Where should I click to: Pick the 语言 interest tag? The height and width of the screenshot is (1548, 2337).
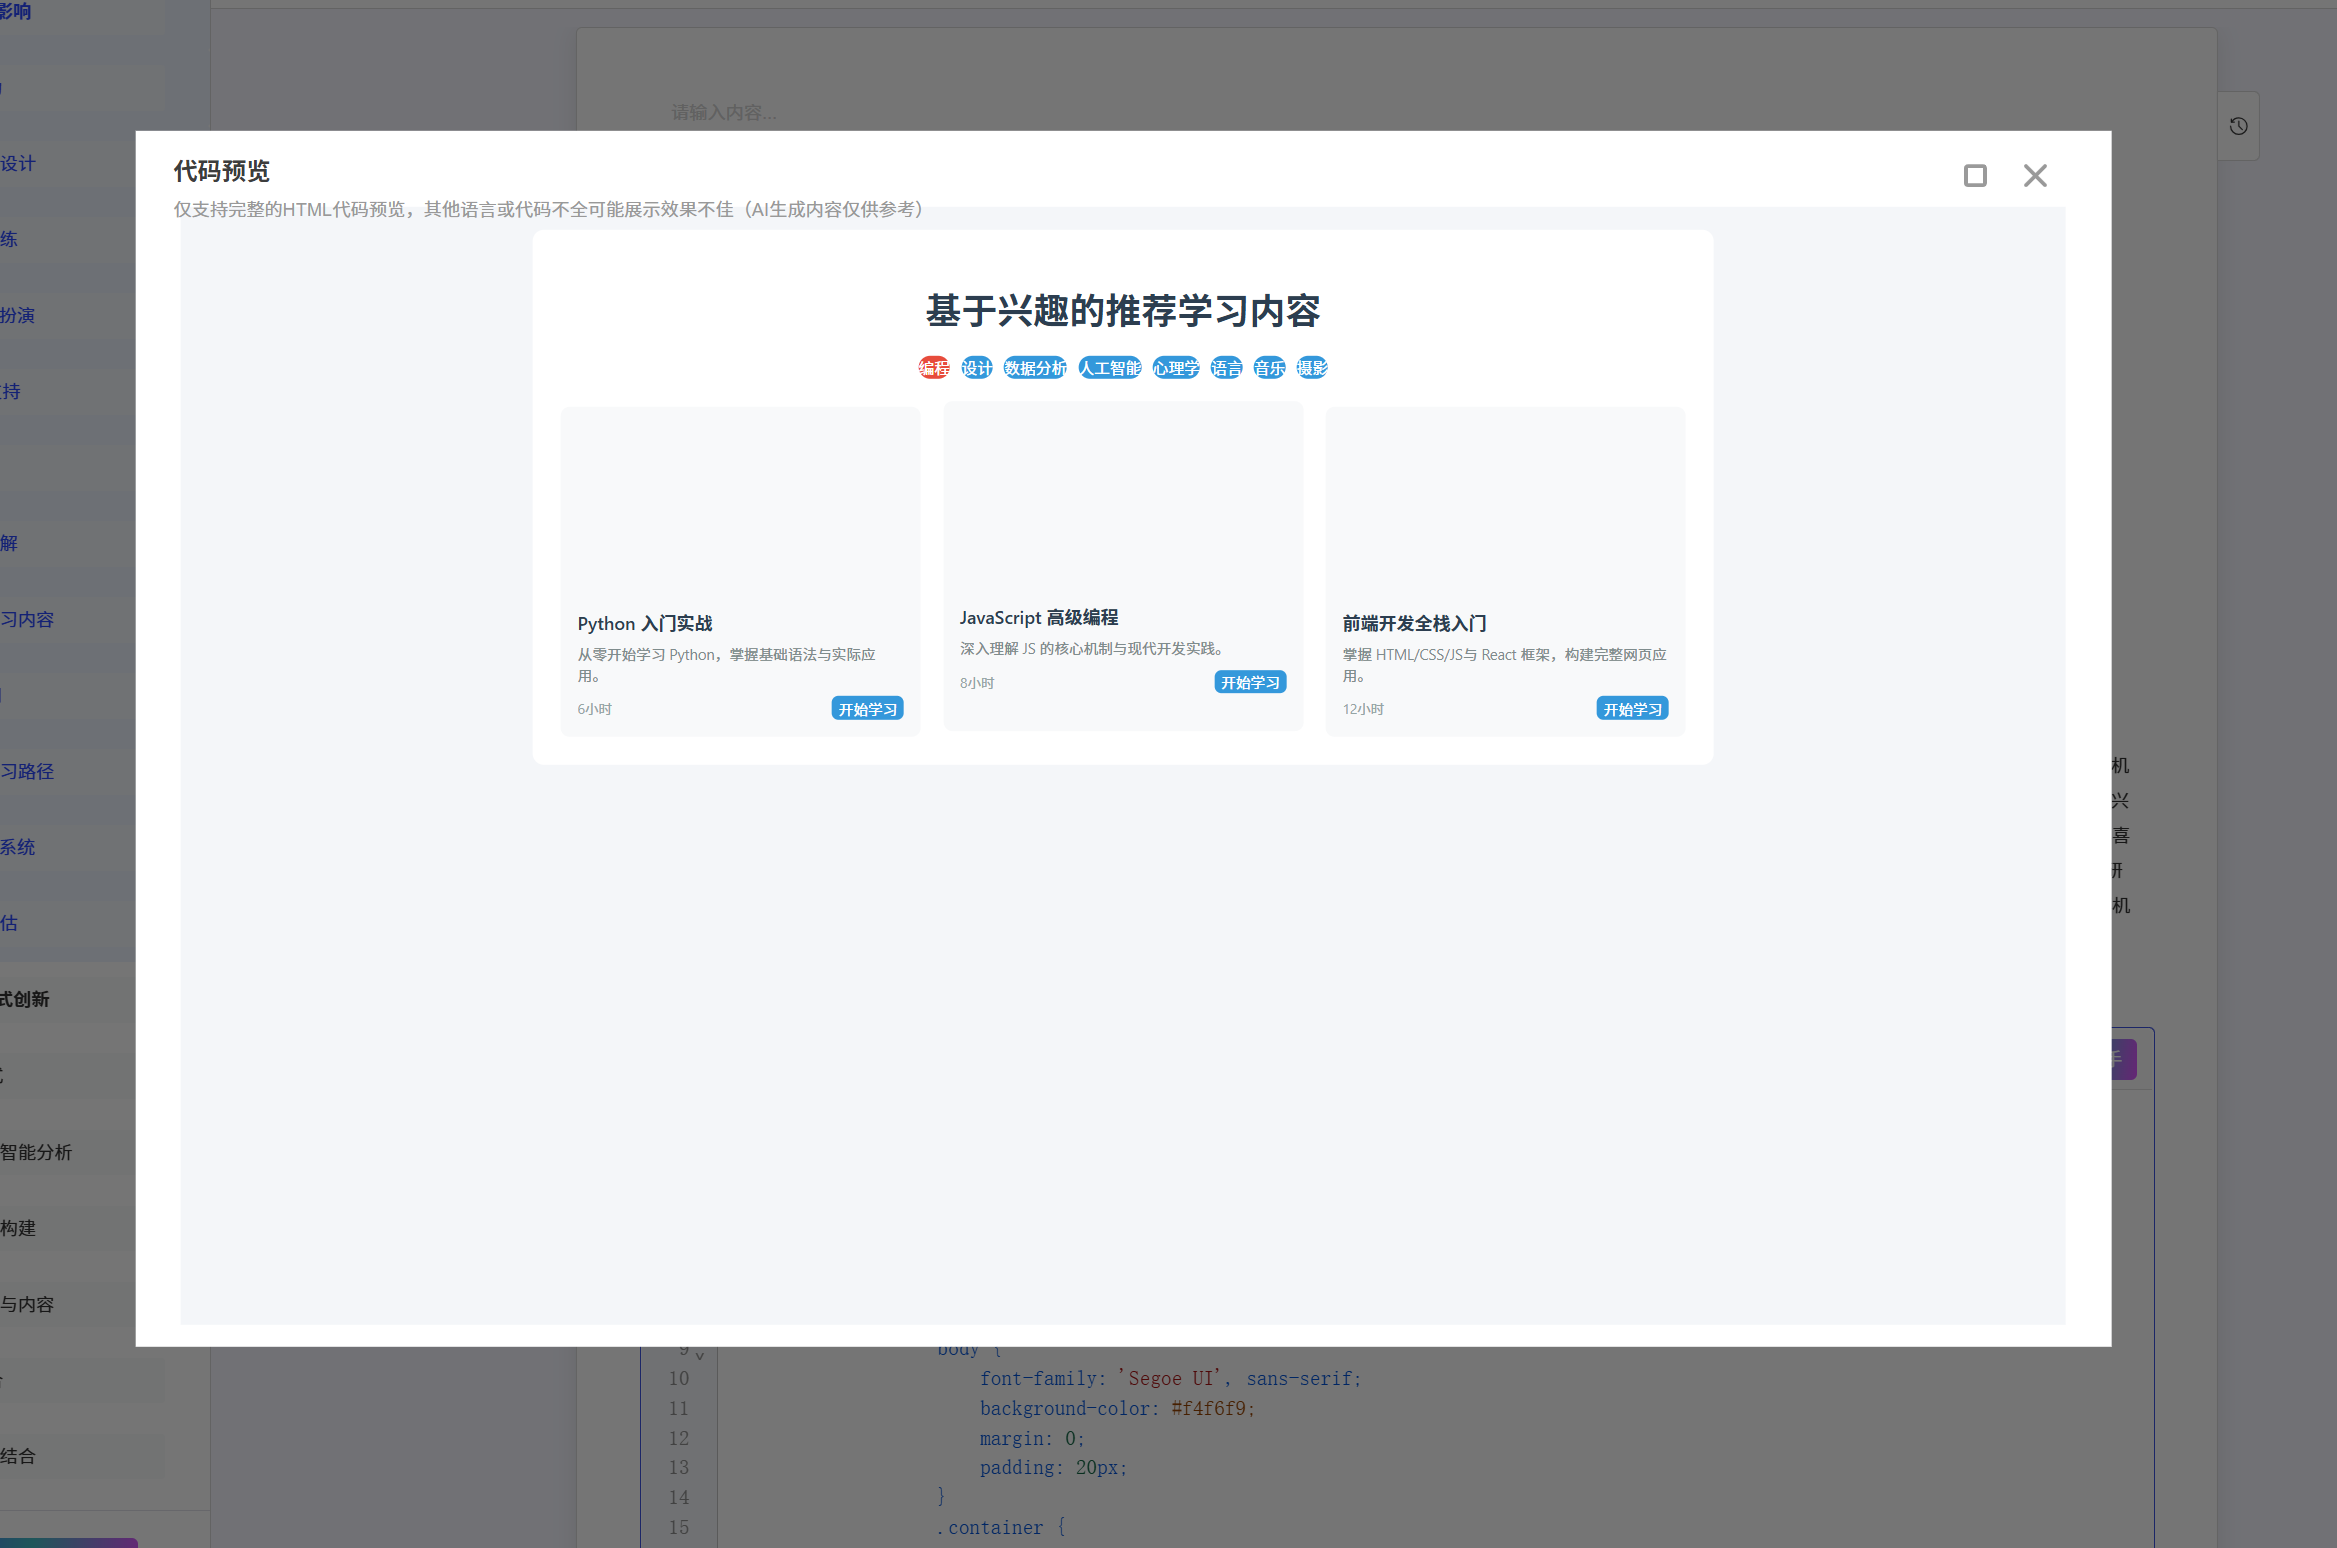click(1226, 368)
